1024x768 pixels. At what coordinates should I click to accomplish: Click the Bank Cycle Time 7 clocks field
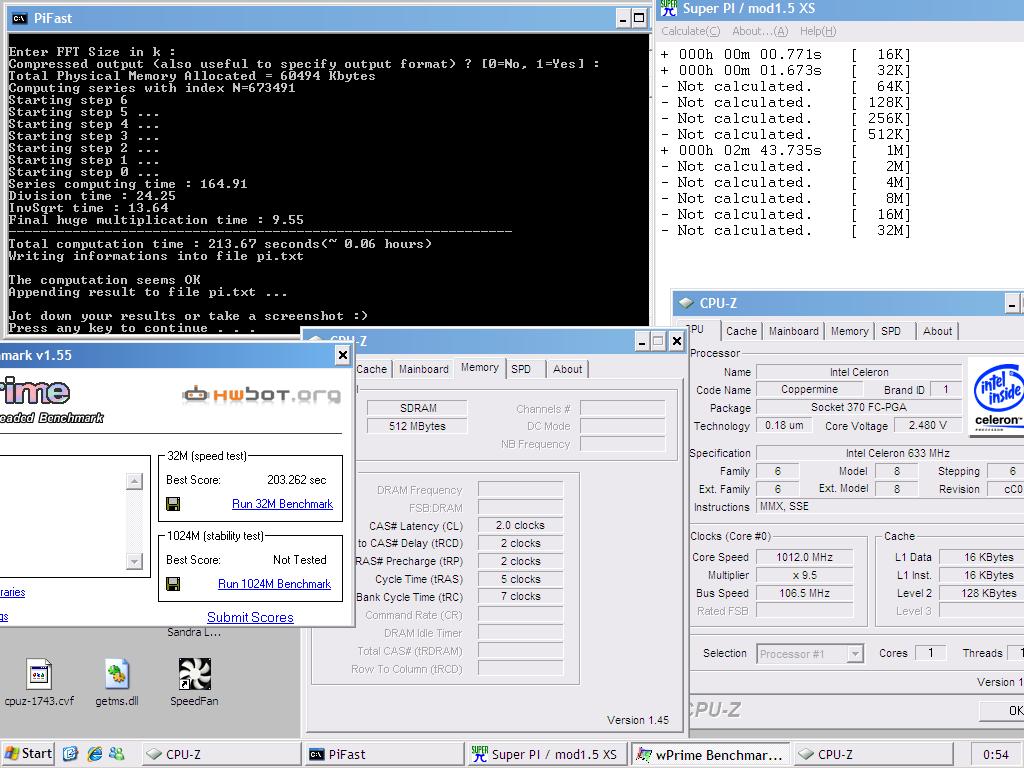click(520, 596)
